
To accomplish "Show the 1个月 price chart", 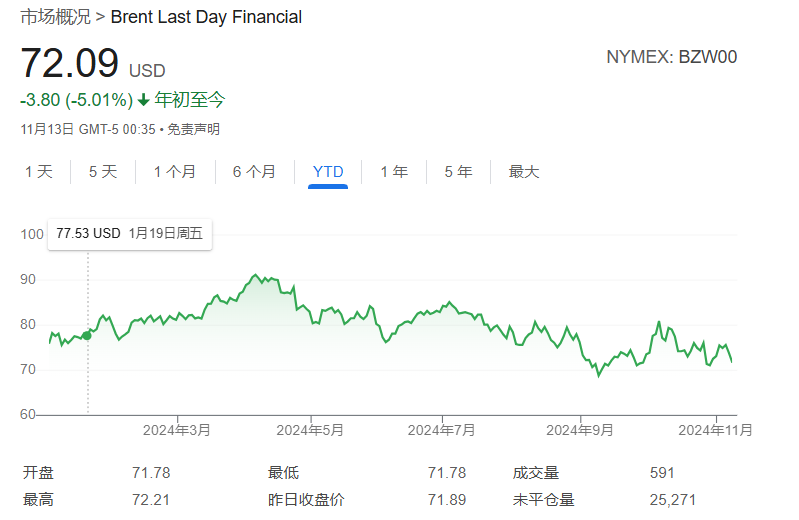I will click(175, 172).
